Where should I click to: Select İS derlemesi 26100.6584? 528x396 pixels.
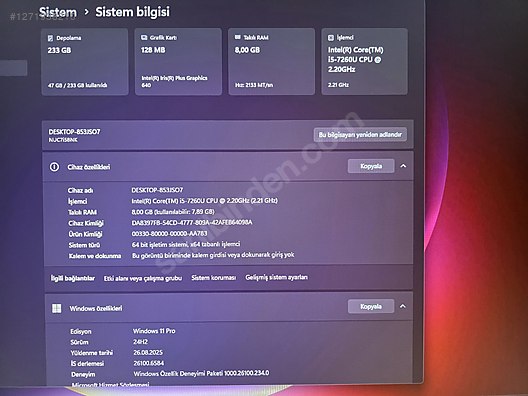point(149,363)
